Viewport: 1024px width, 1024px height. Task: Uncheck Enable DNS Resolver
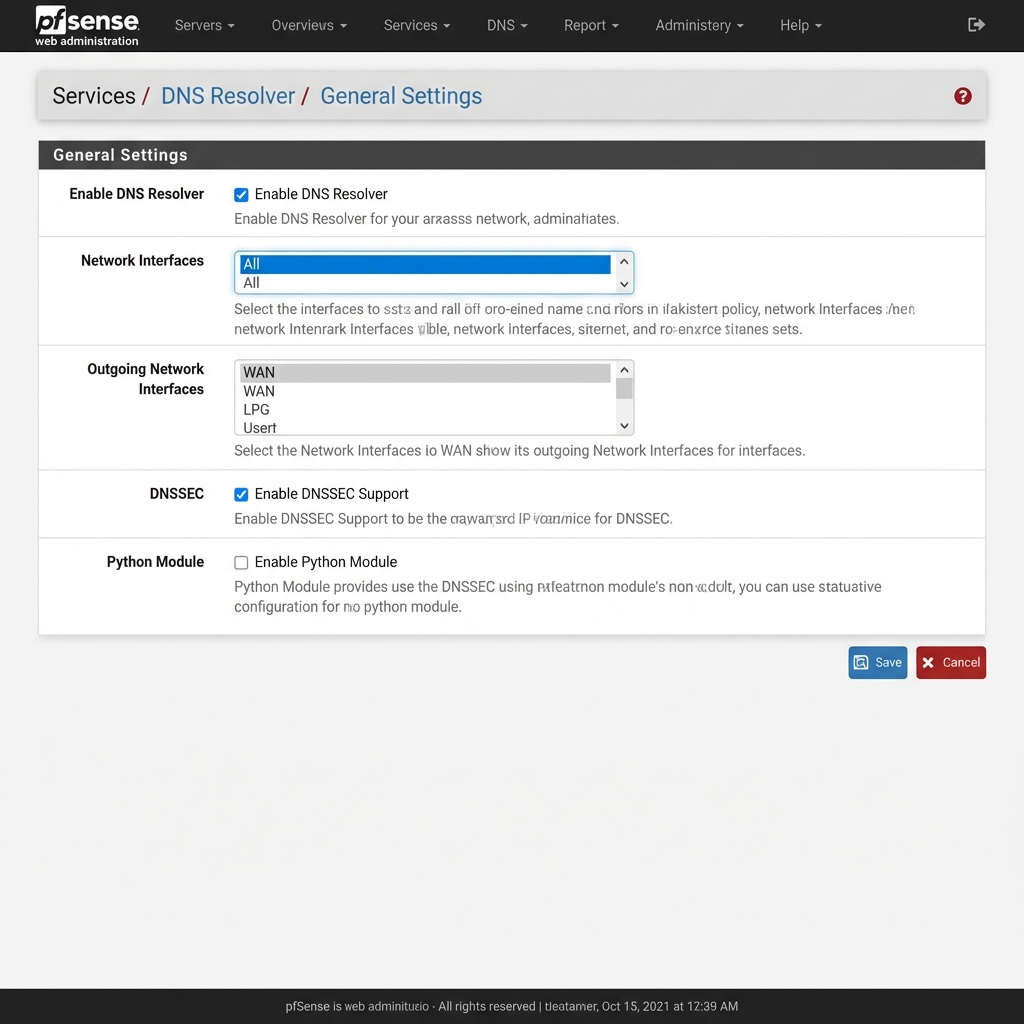click(x=241, y=194)
